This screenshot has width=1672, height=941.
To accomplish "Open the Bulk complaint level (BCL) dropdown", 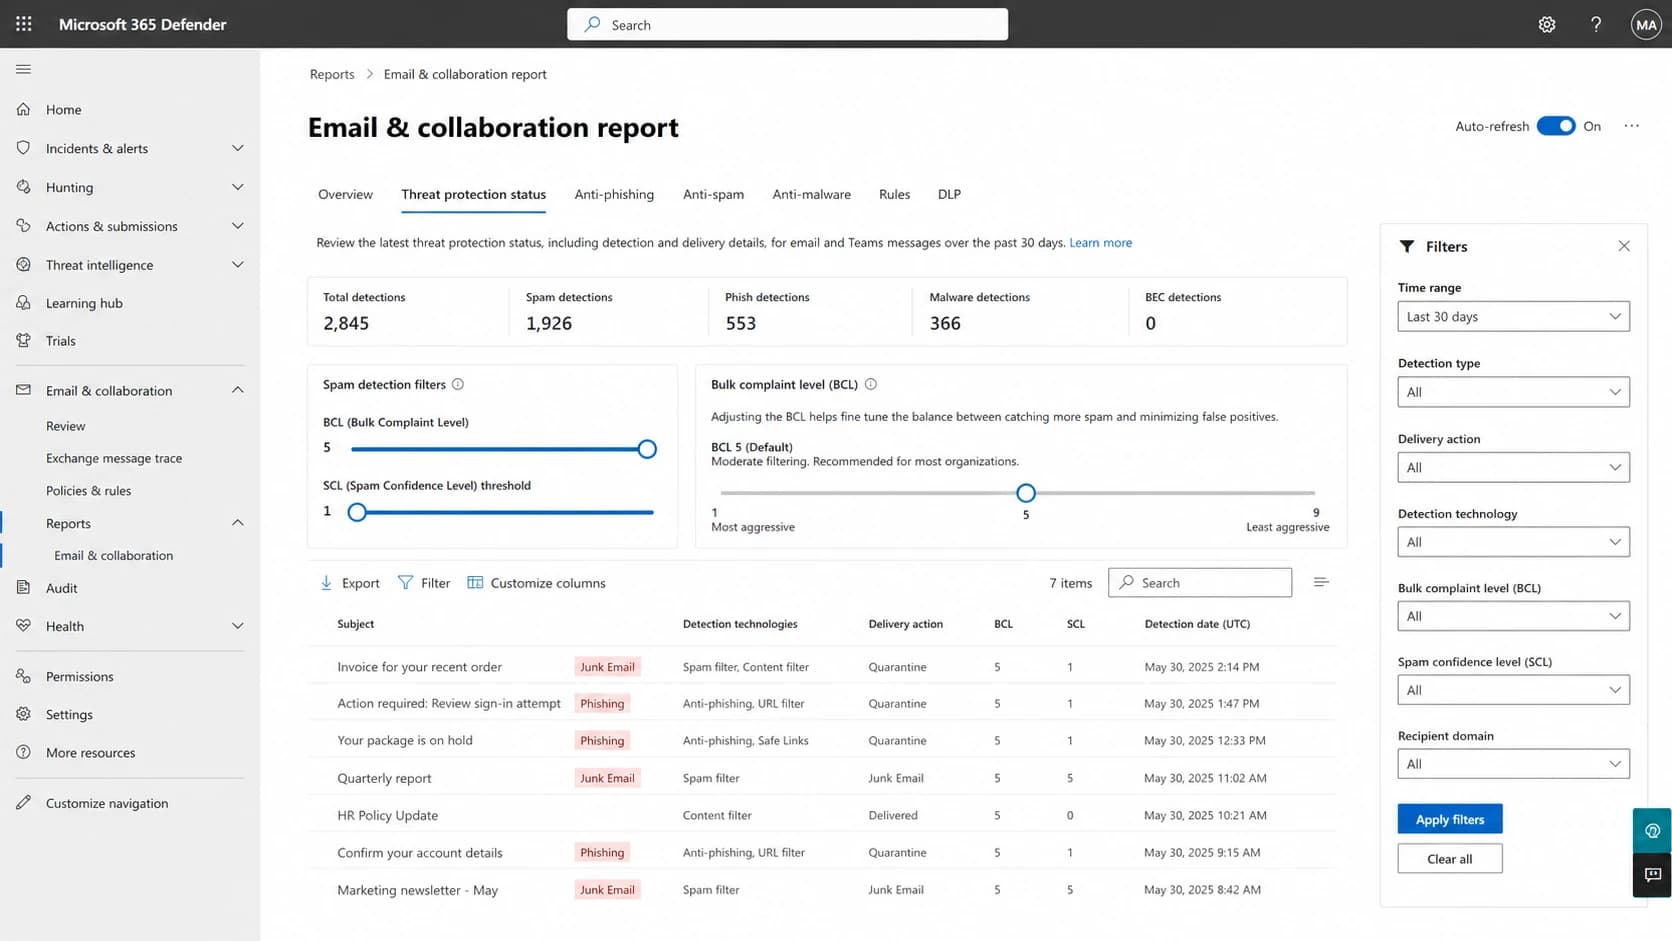I will pos(1513,616).
